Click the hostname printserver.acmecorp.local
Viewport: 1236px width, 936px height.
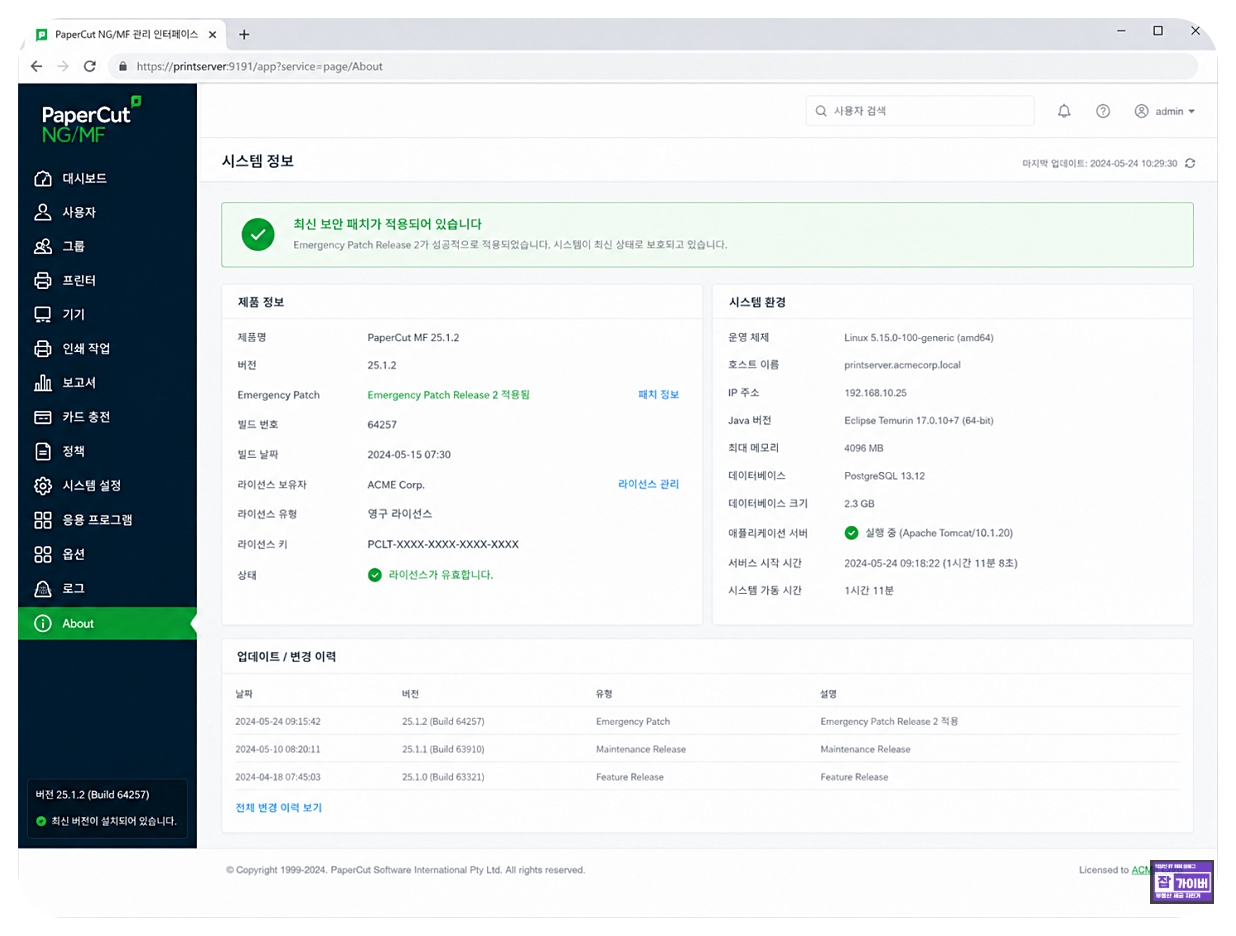[x=902, y=365]
